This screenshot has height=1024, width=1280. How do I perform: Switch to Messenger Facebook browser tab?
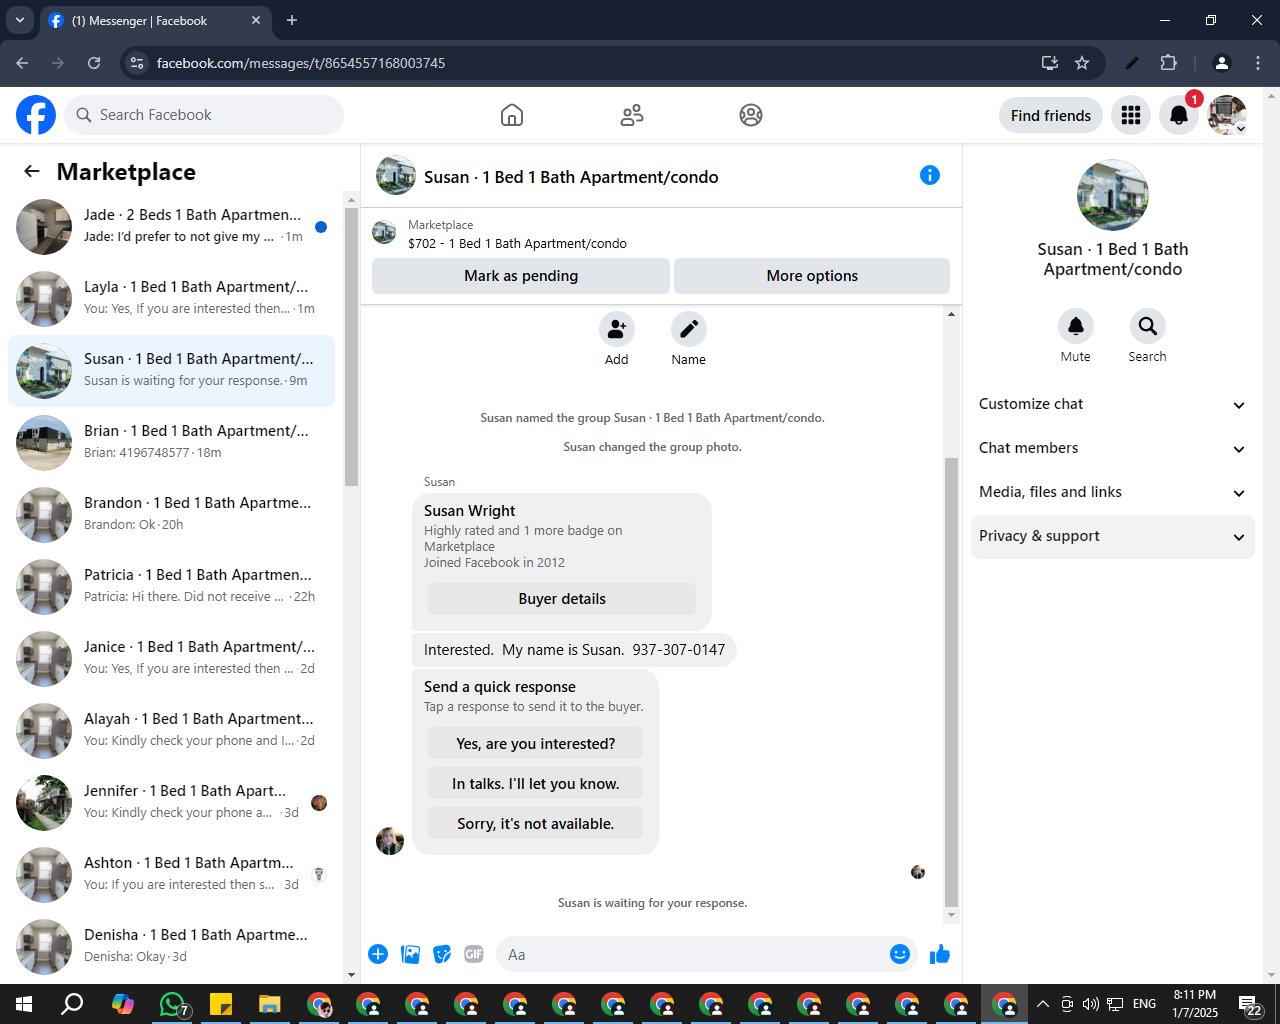[155, 20]
